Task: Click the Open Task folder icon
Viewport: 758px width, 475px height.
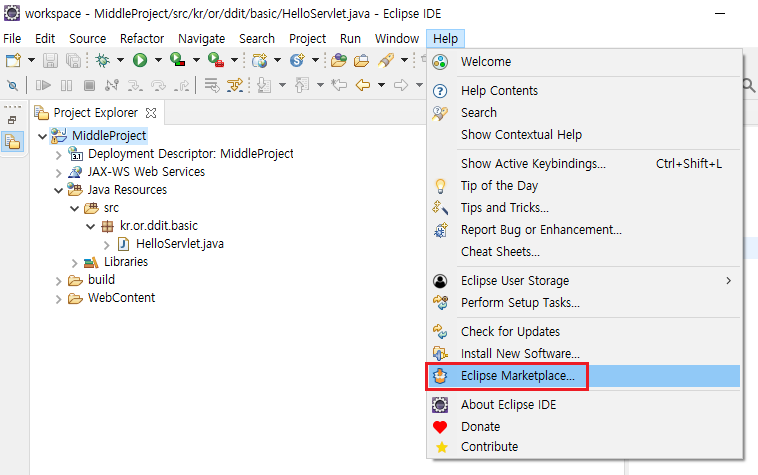Action: (x=361, y=60)
